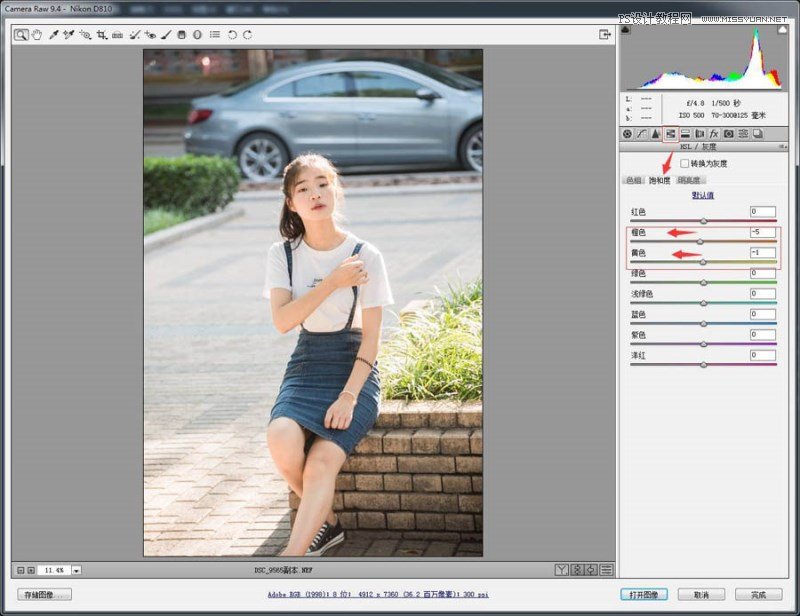Image resolution: width=800 pixels, height=616 pixels.
Task: Select the Zoom tool
Action: pos(19,34)
